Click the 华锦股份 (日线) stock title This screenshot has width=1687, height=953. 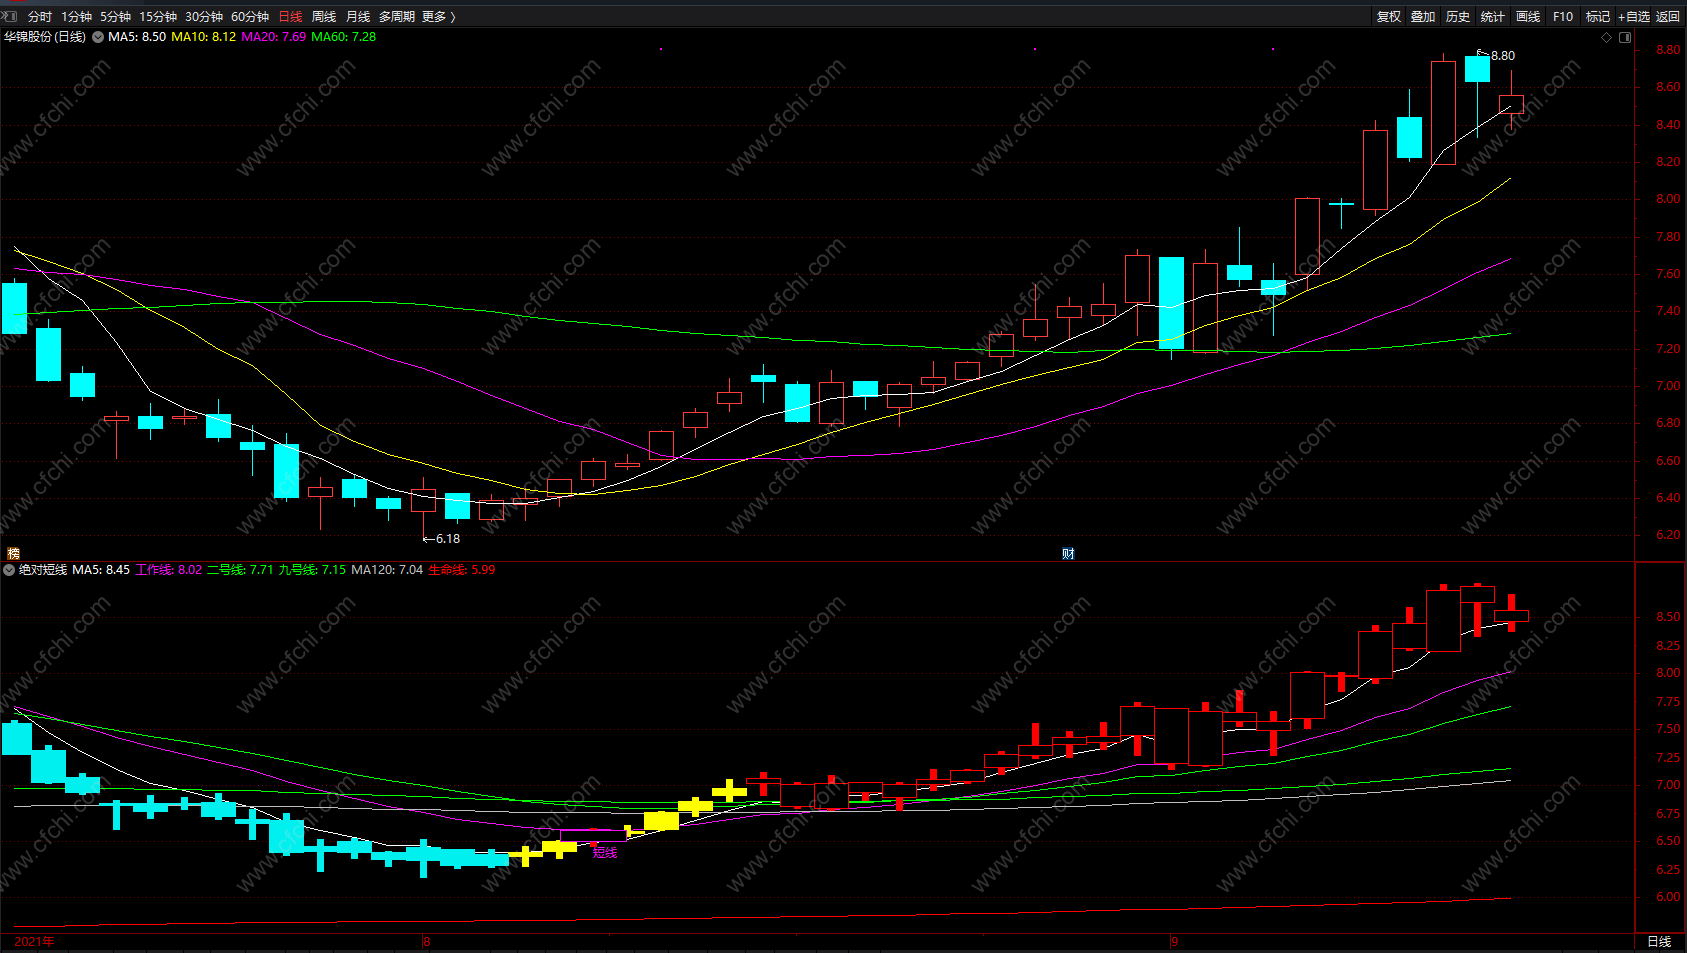coord(45,37)
